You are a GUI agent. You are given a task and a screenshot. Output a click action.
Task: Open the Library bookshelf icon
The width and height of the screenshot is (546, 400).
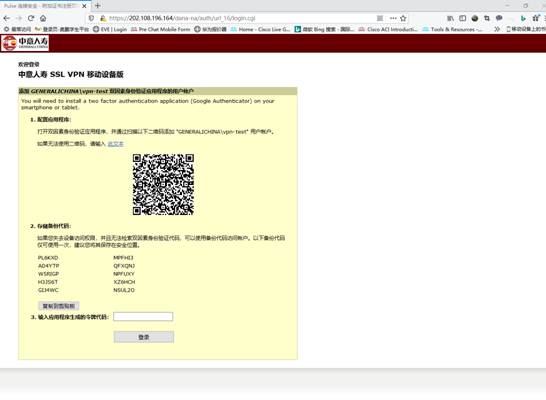[x=450, y=18]
